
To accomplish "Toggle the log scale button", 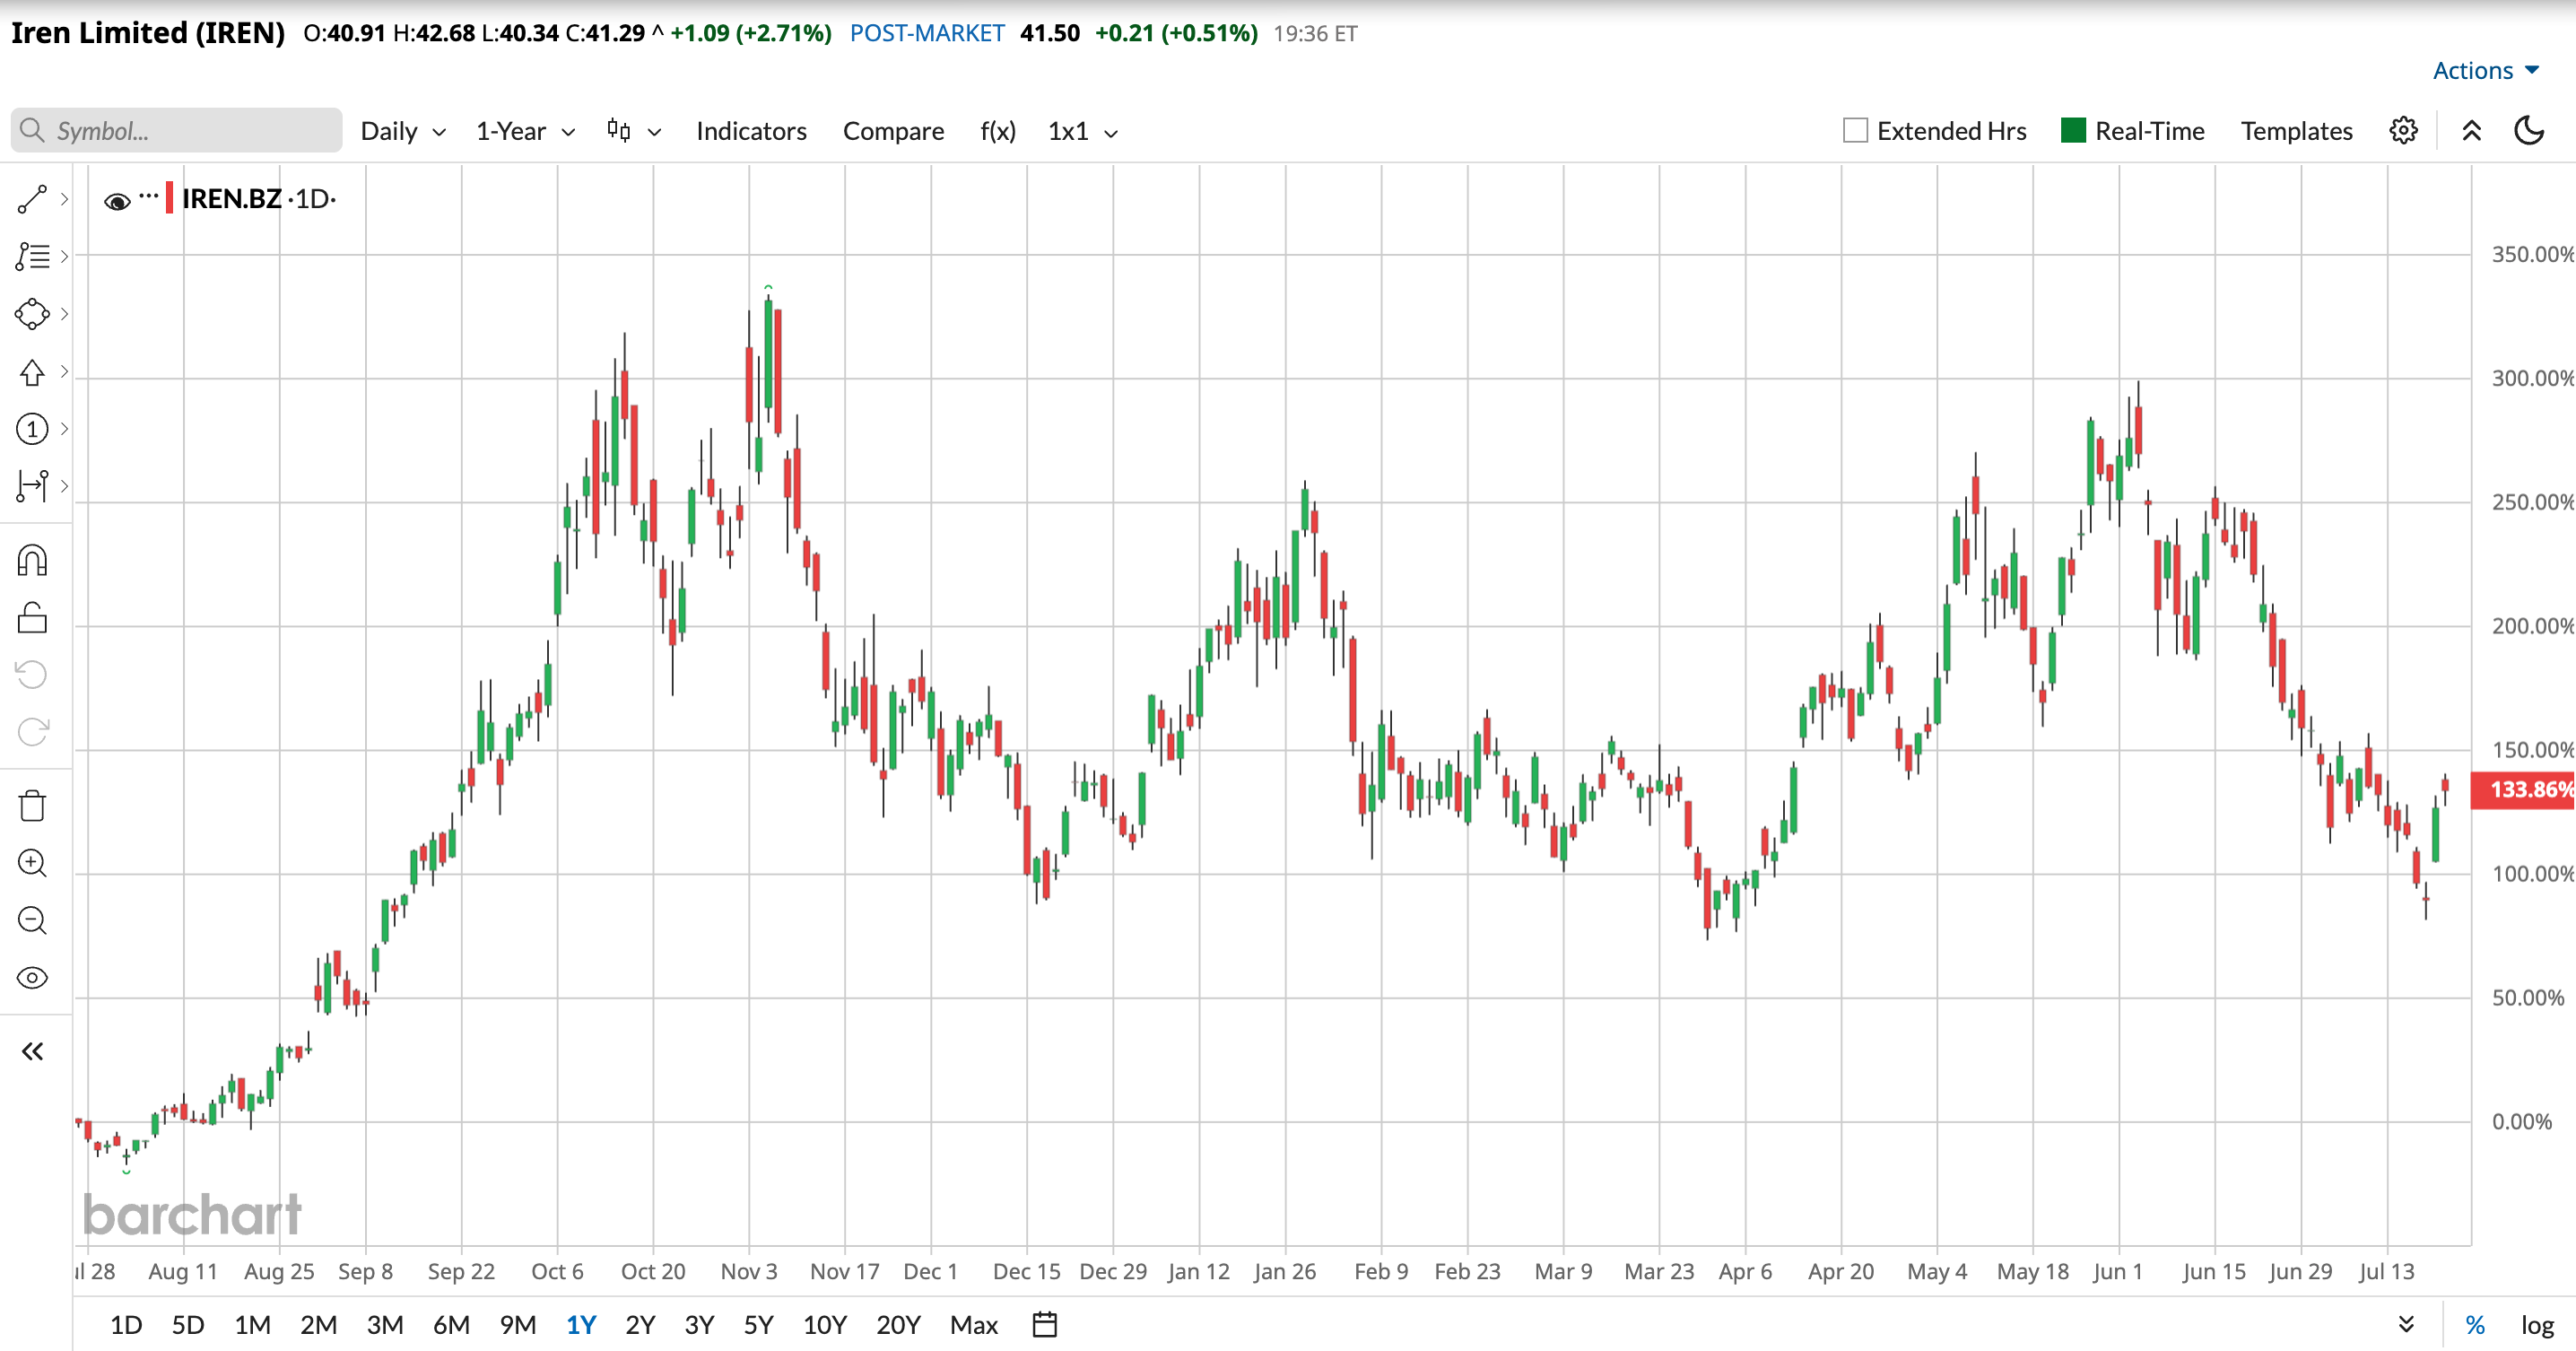I will click(2538, 1325).
